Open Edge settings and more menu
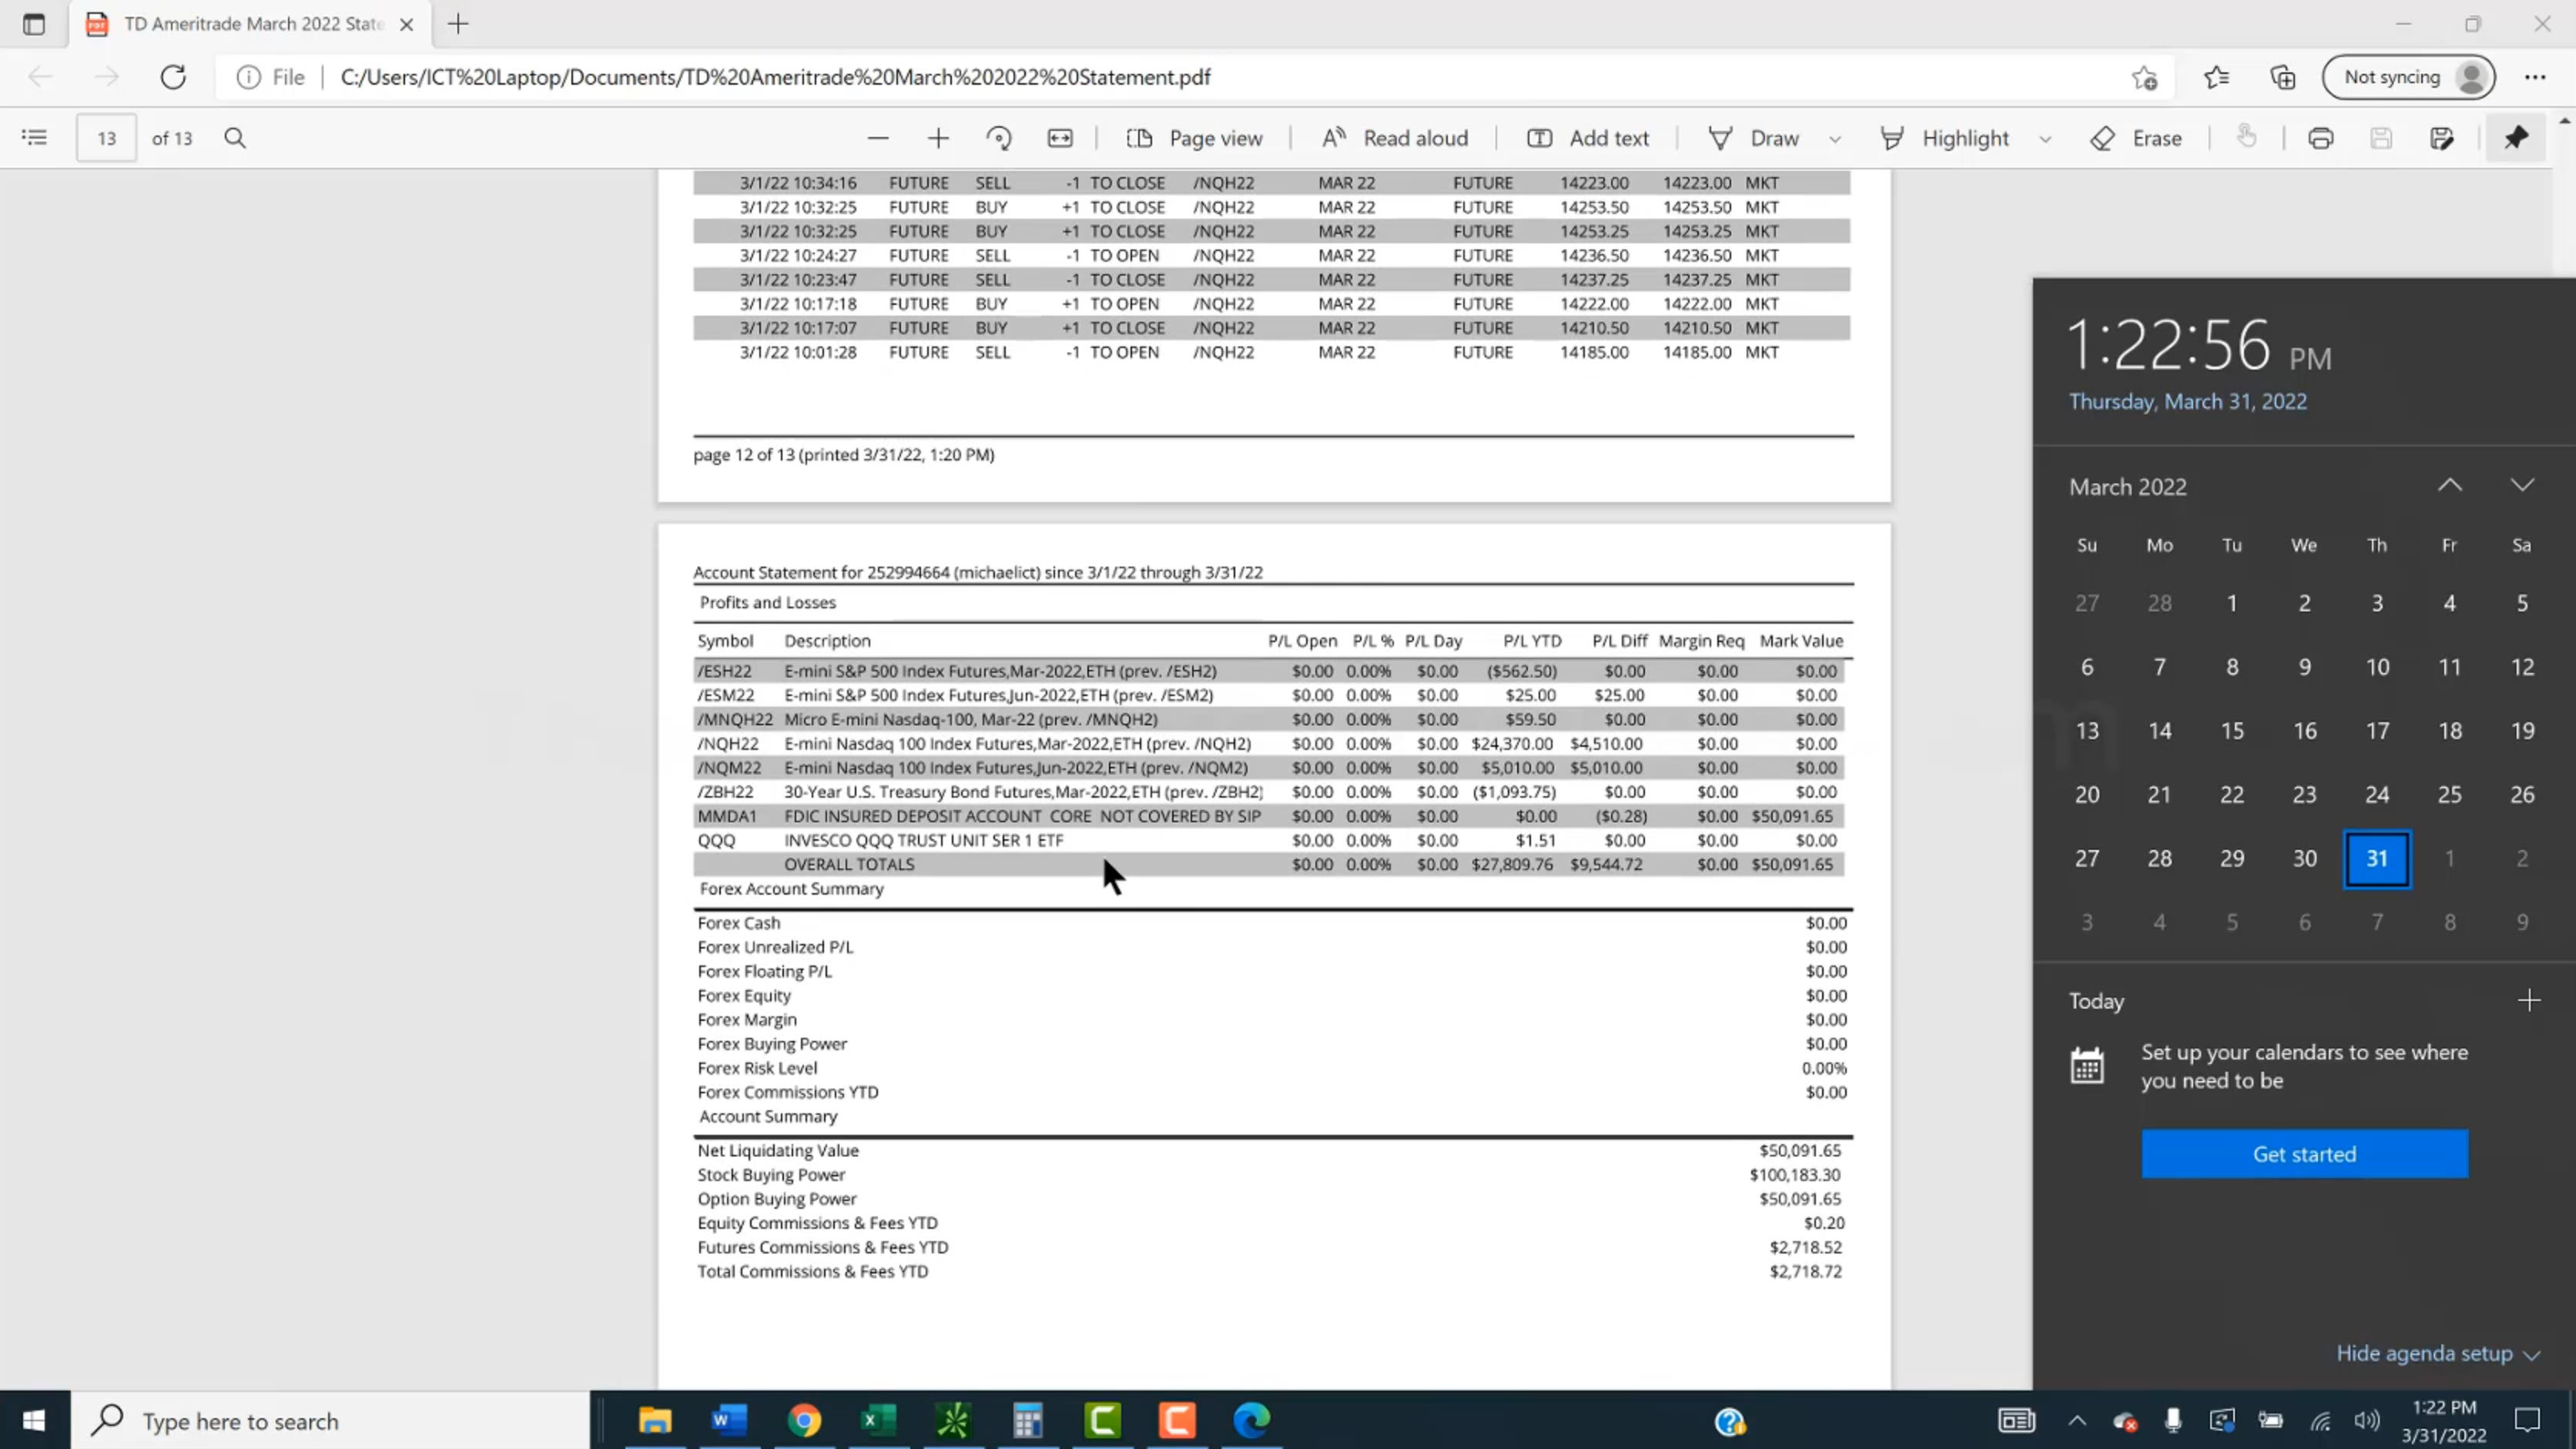The width and height of the screenshot is (2576, 1449). 2535,77
